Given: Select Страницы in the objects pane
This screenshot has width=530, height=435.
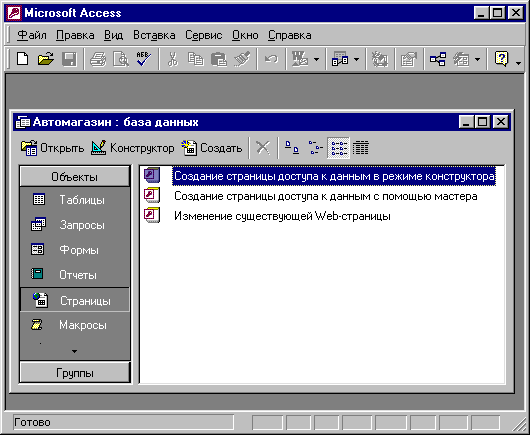Looking at the screenshot, I should pyautogui.click(x=75, y=300).
